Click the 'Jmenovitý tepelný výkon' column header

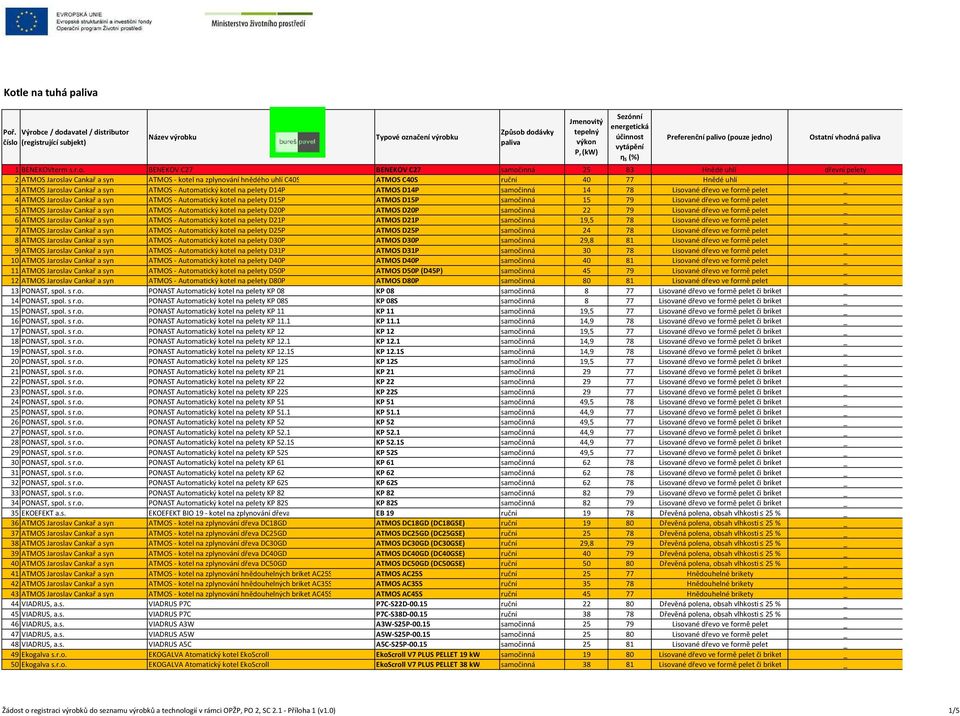(586, 137)
